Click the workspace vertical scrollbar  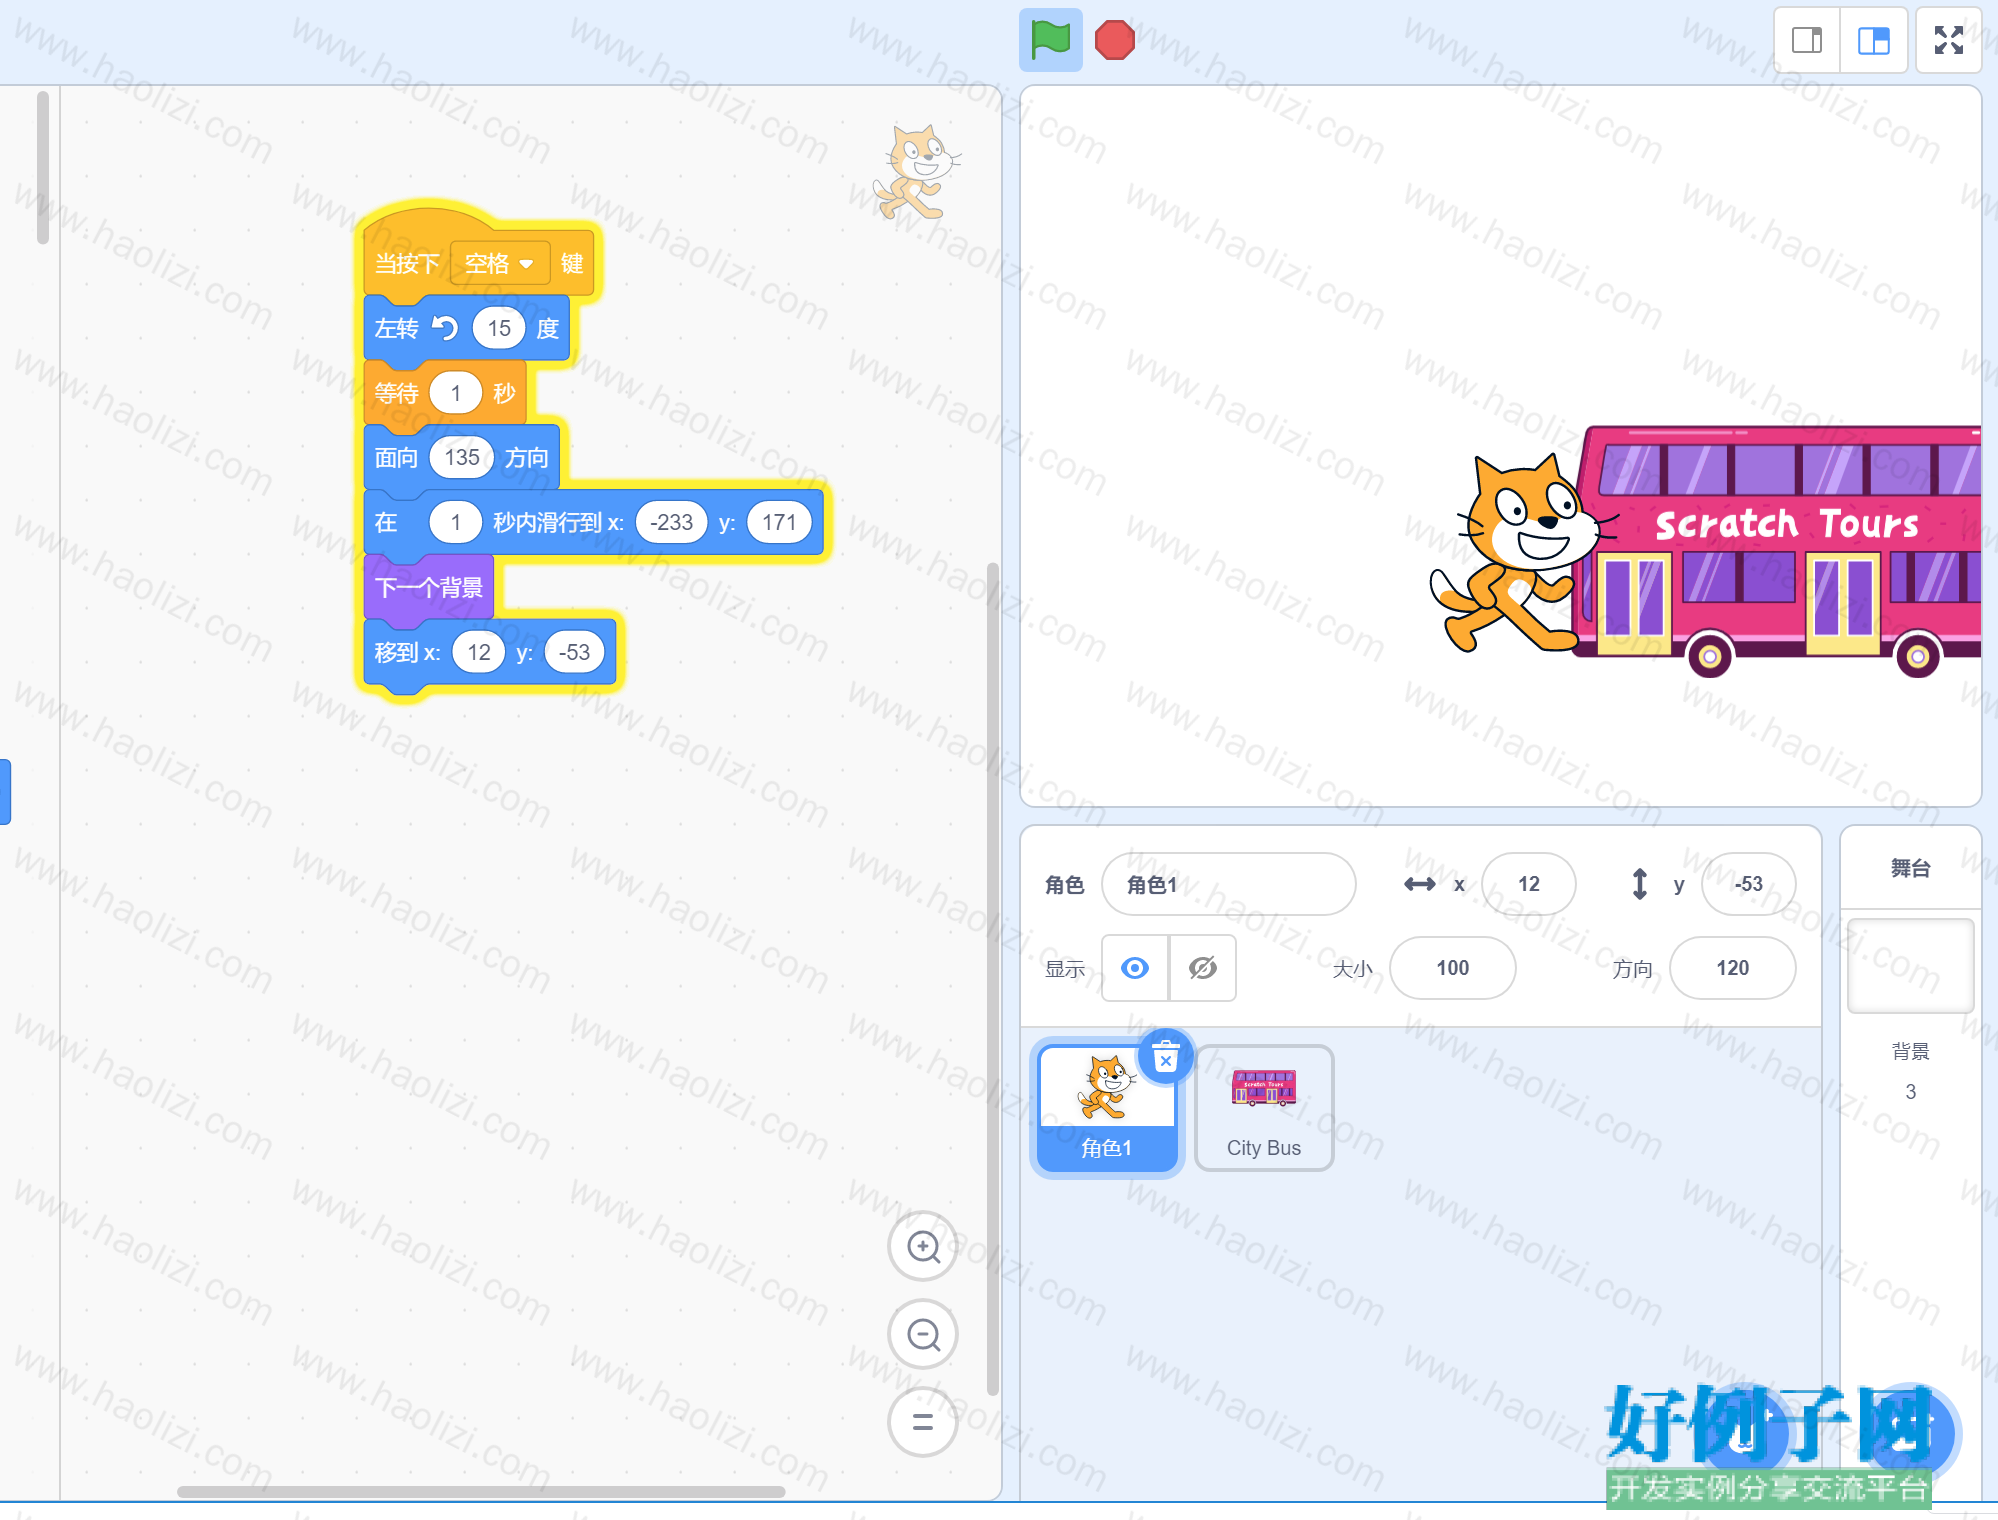992,978
